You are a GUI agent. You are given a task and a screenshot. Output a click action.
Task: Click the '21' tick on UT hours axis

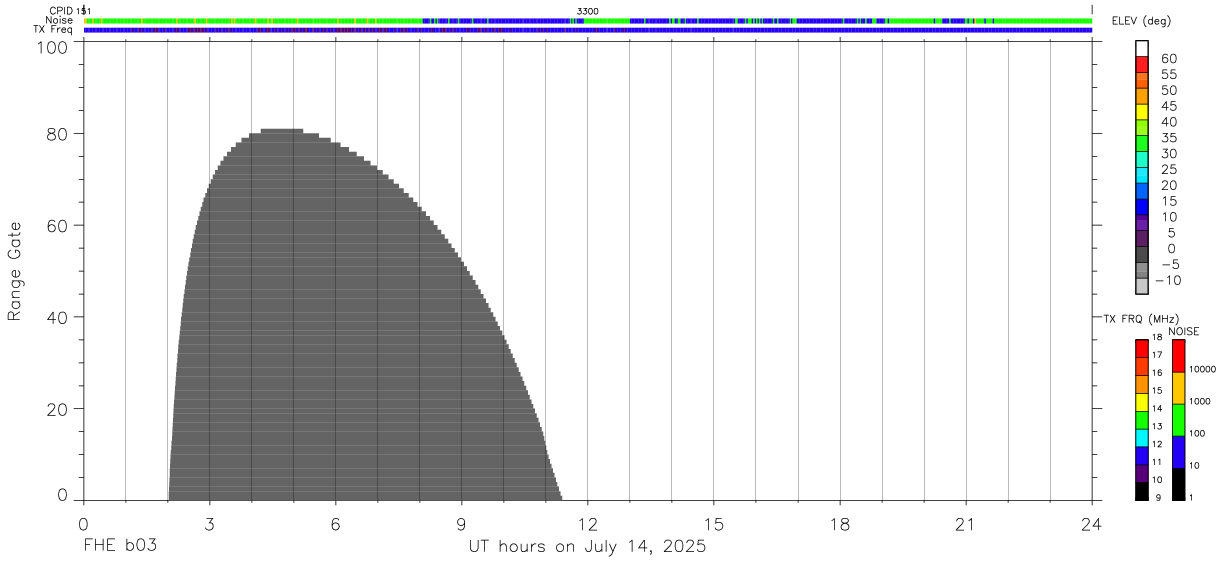(966, 525)
